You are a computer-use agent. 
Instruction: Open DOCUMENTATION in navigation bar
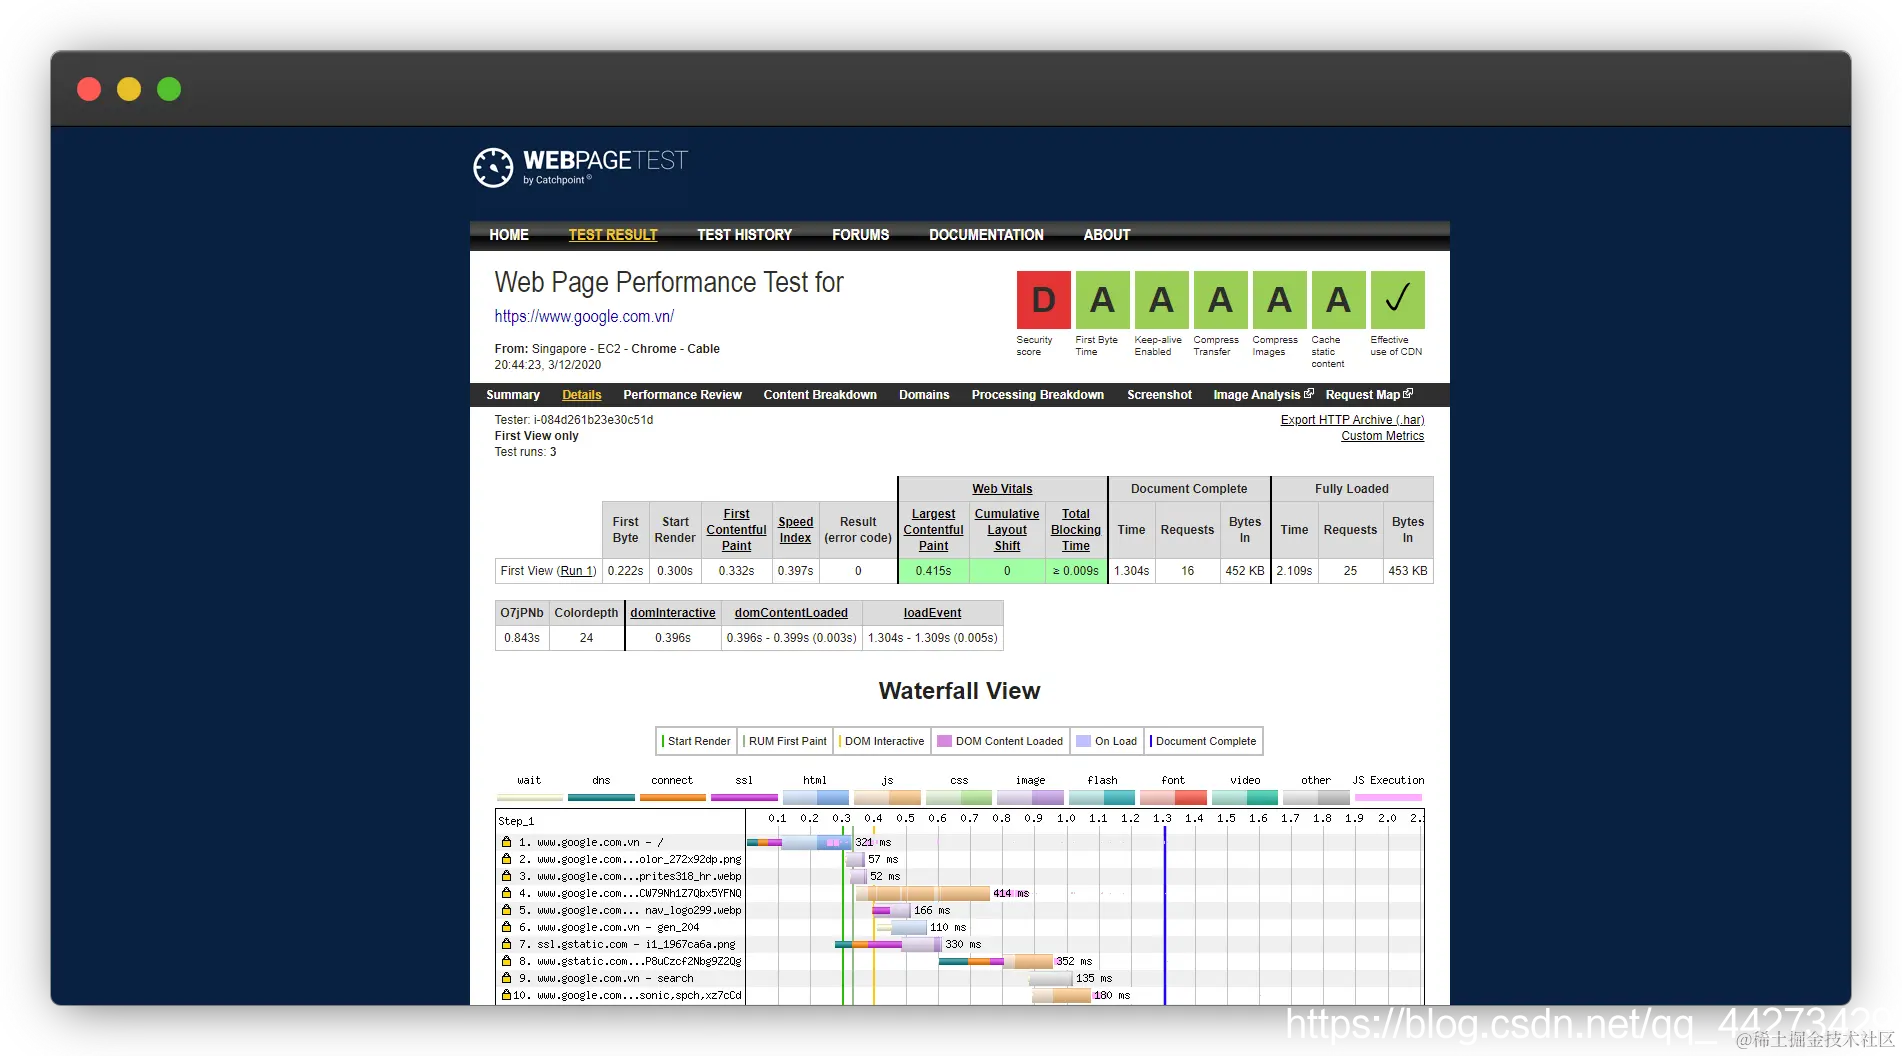point(986,235)
